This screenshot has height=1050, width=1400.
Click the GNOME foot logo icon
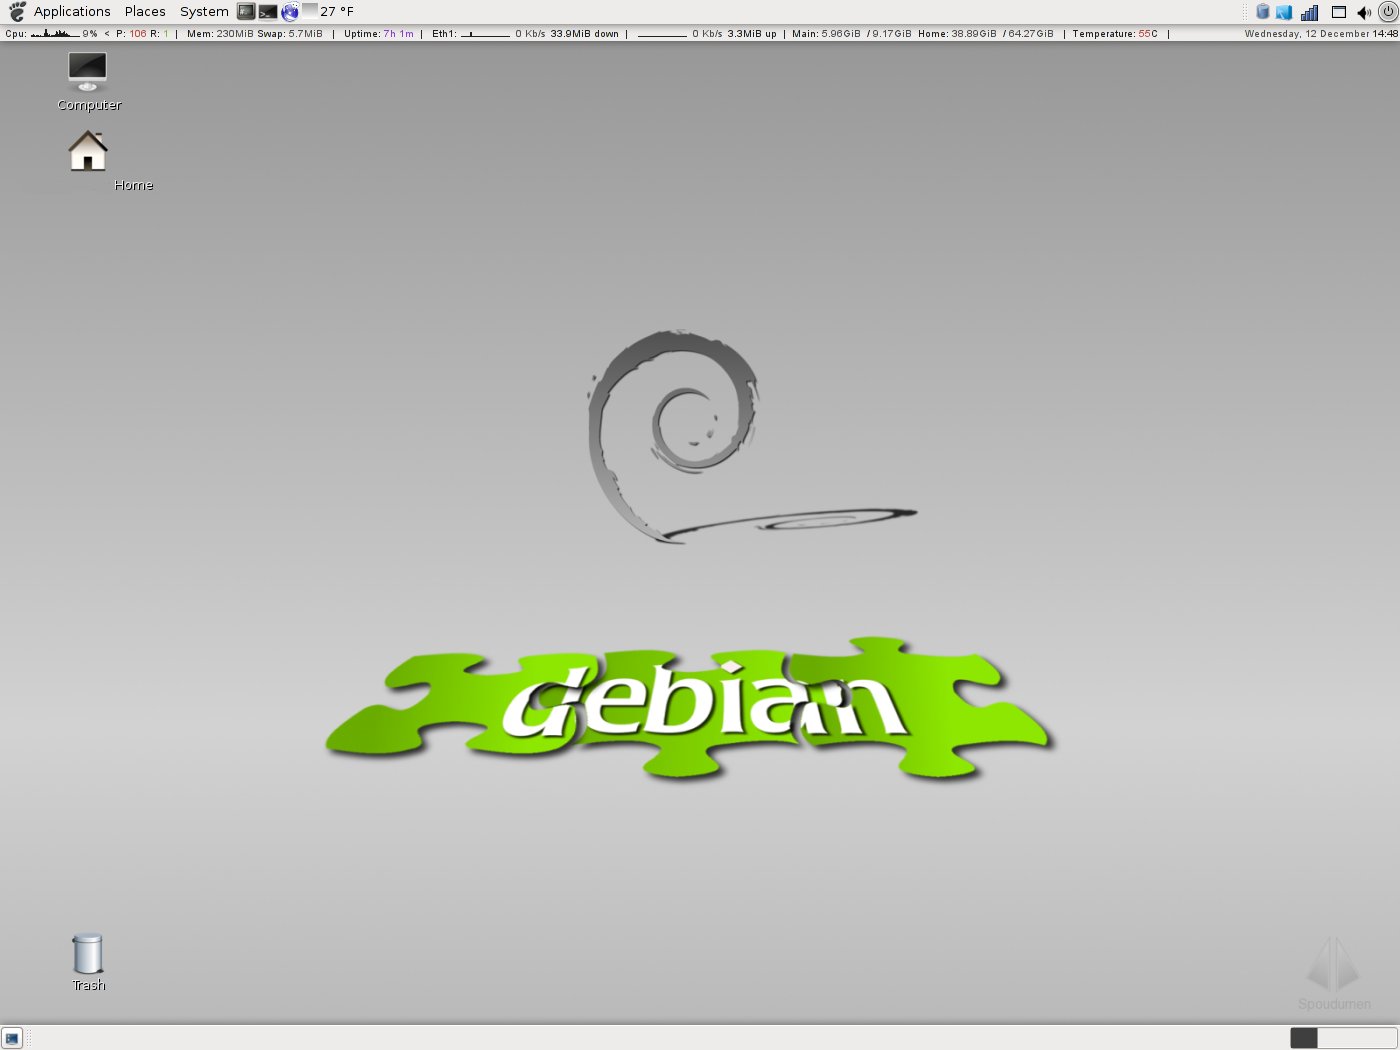[x=17, y=12]
